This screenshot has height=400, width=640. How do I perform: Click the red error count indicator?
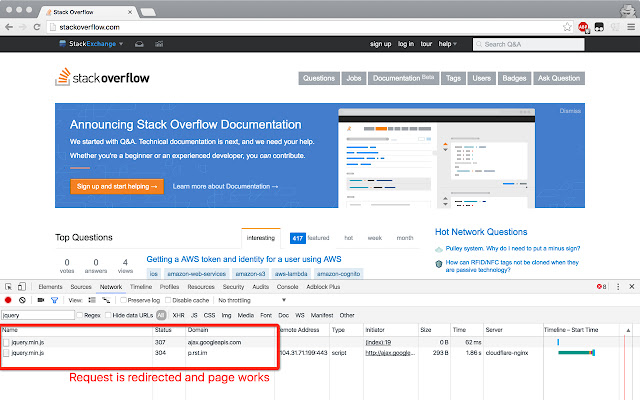602,287
